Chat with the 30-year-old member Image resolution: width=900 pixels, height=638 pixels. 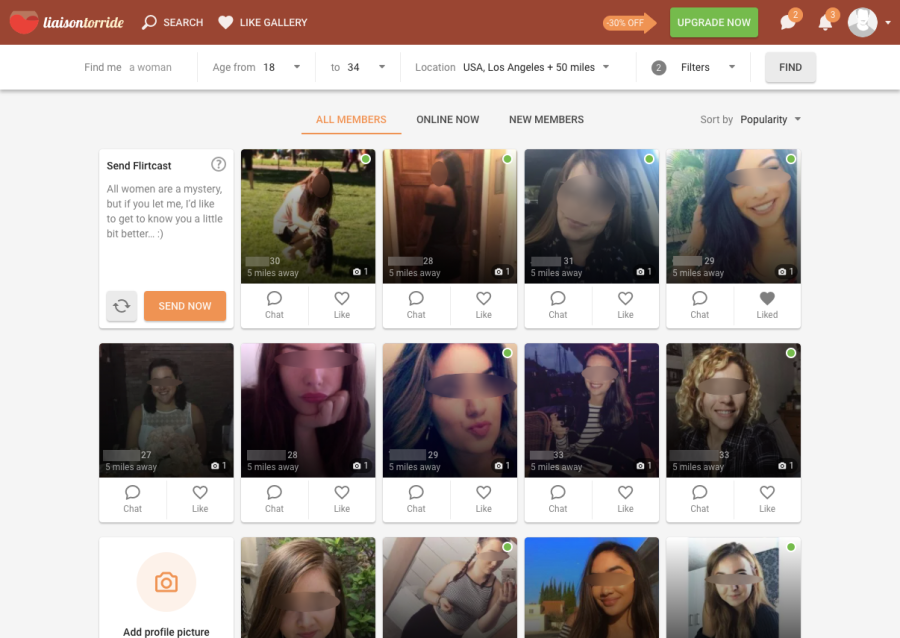click(274, 306)
